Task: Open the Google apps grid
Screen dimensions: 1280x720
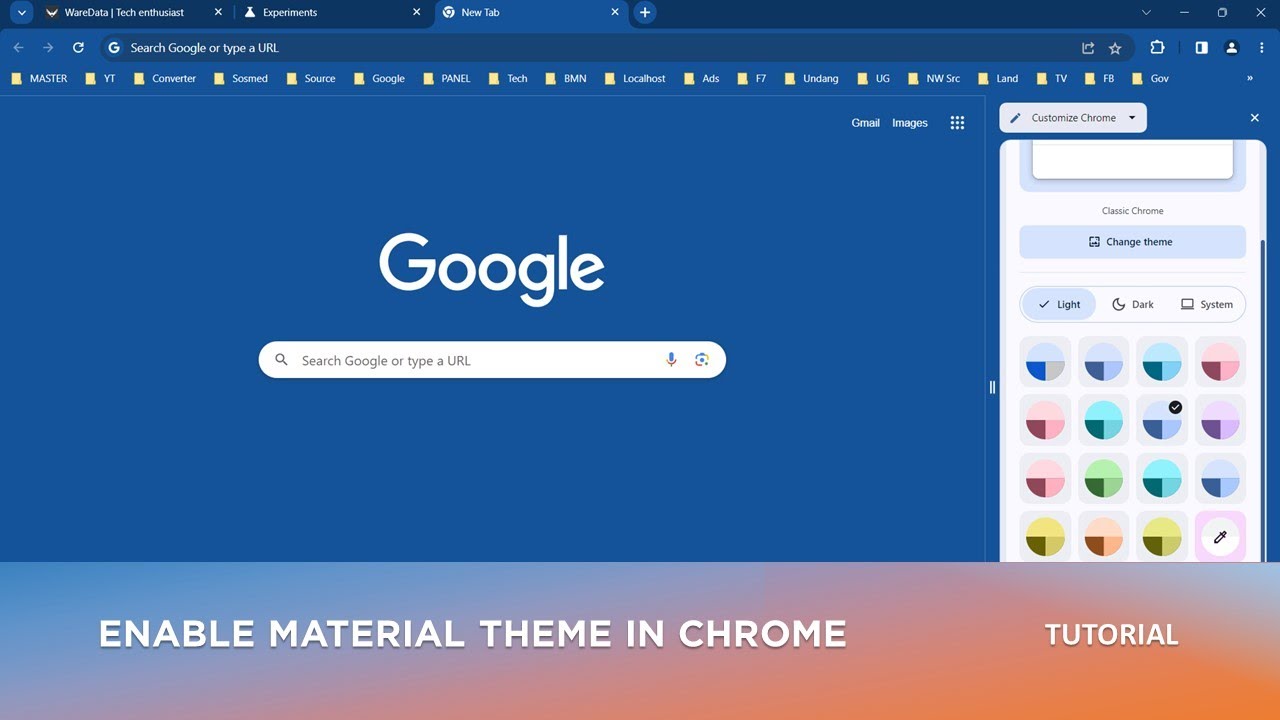Action: tap(957, 123)
